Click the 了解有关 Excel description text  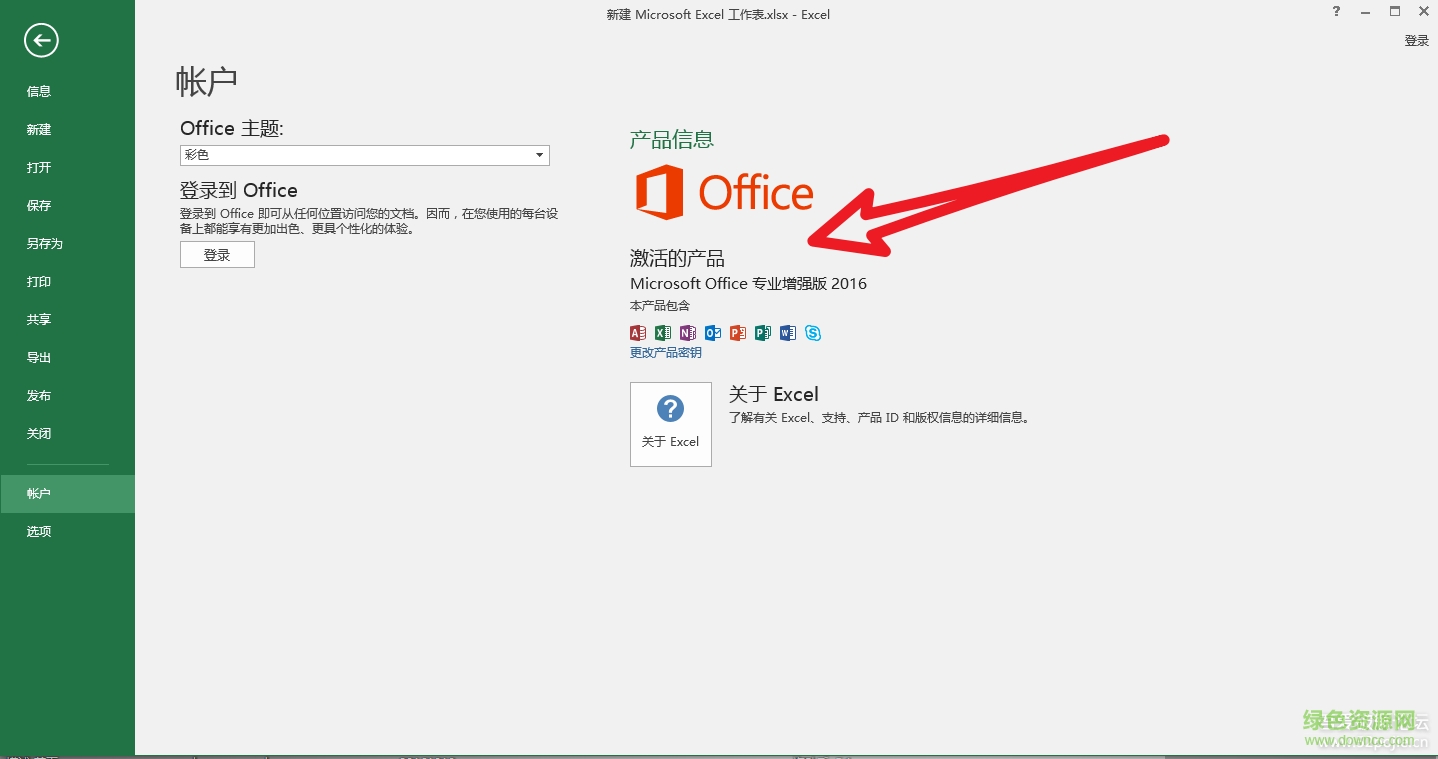click(879, 418)
